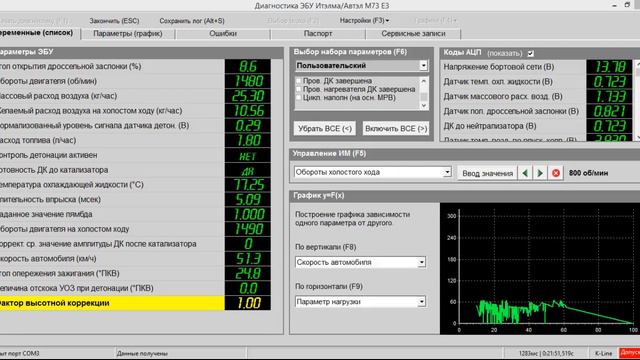Click Датчик темп. охл. жидкости (В)

click(536, 82)
